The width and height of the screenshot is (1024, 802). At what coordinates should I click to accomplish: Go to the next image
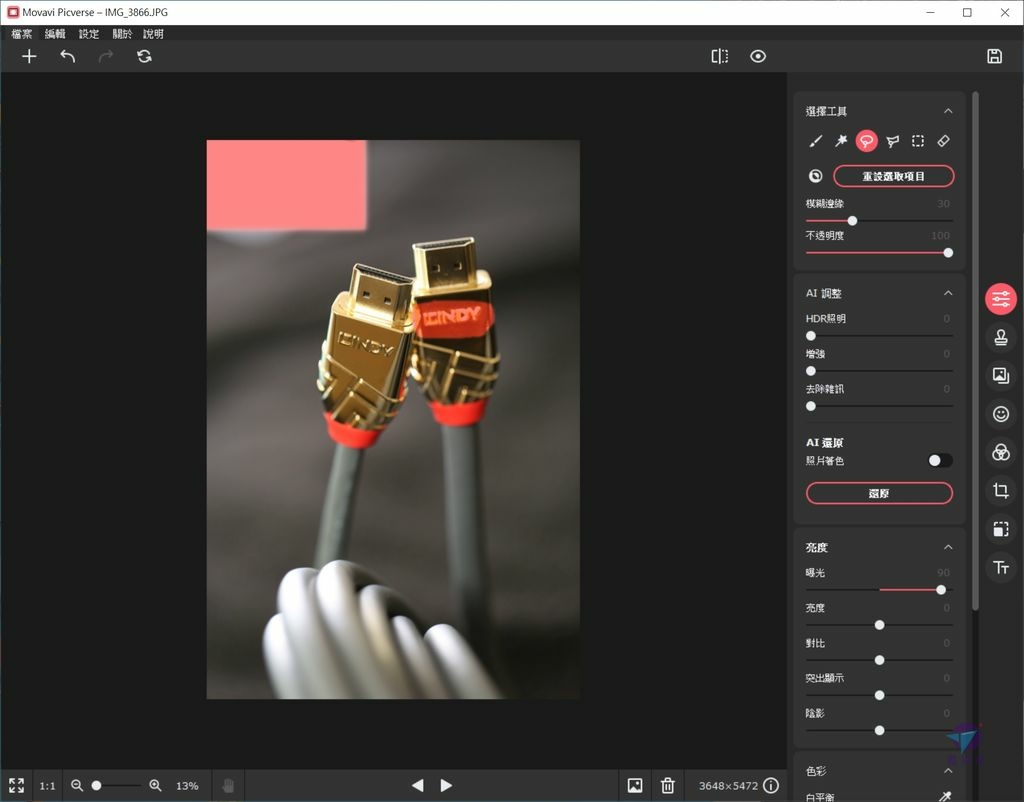point(446,785)
